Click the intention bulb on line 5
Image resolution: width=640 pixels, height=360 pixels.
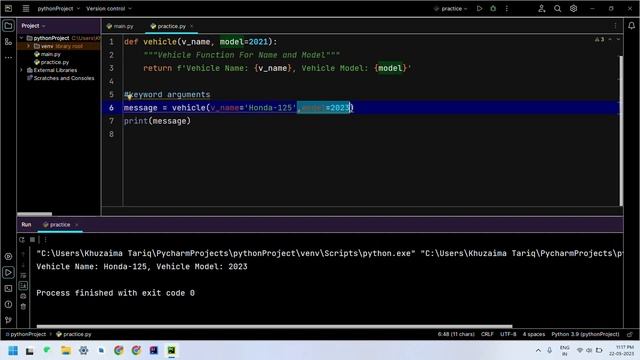[x=129, y=96]
